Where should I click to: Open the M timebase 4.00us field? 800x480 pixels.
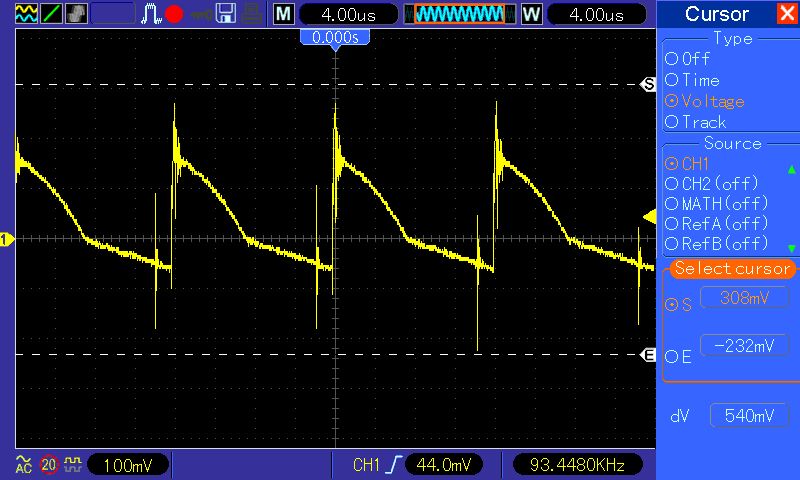[348, 15]
